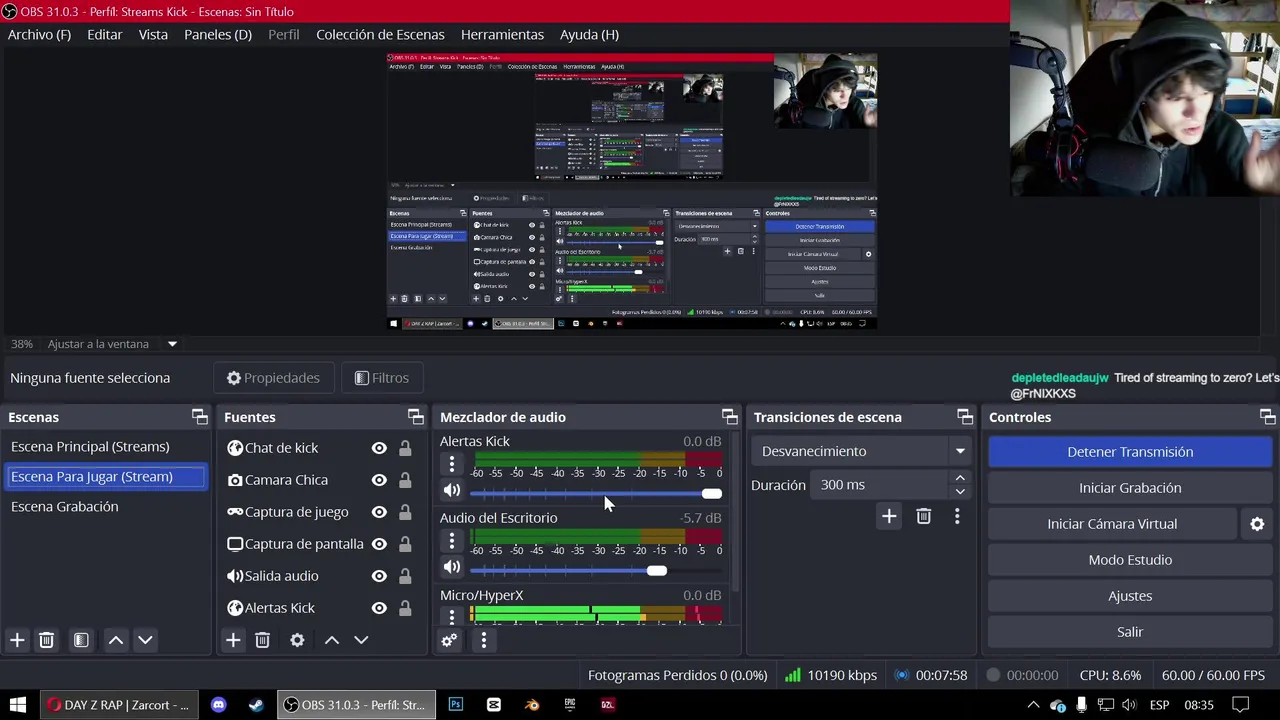Hide the Chat de kick source
1280x720 pixels.
(379, 448)
